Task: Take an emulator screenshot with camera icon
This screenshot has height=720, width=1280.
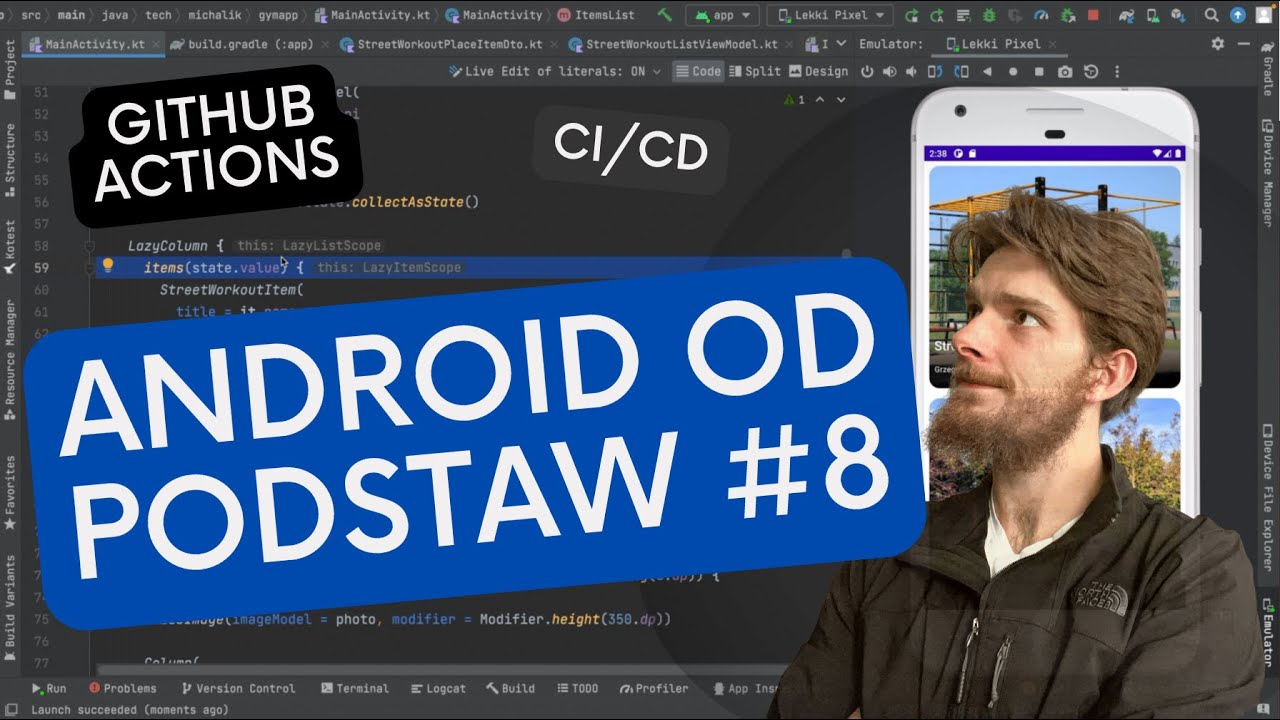Action: pos(1065,72)
